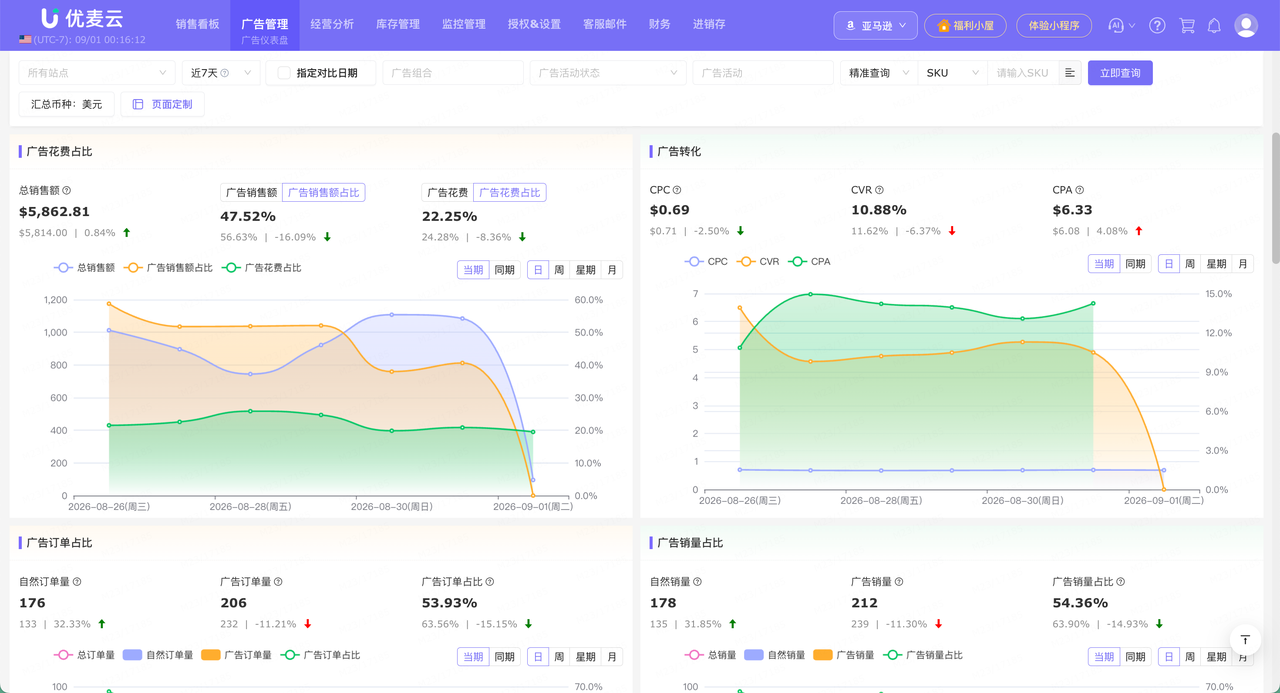Open the 库存管理 menu
Screen dimensions: 1280x693
point(398,24)
